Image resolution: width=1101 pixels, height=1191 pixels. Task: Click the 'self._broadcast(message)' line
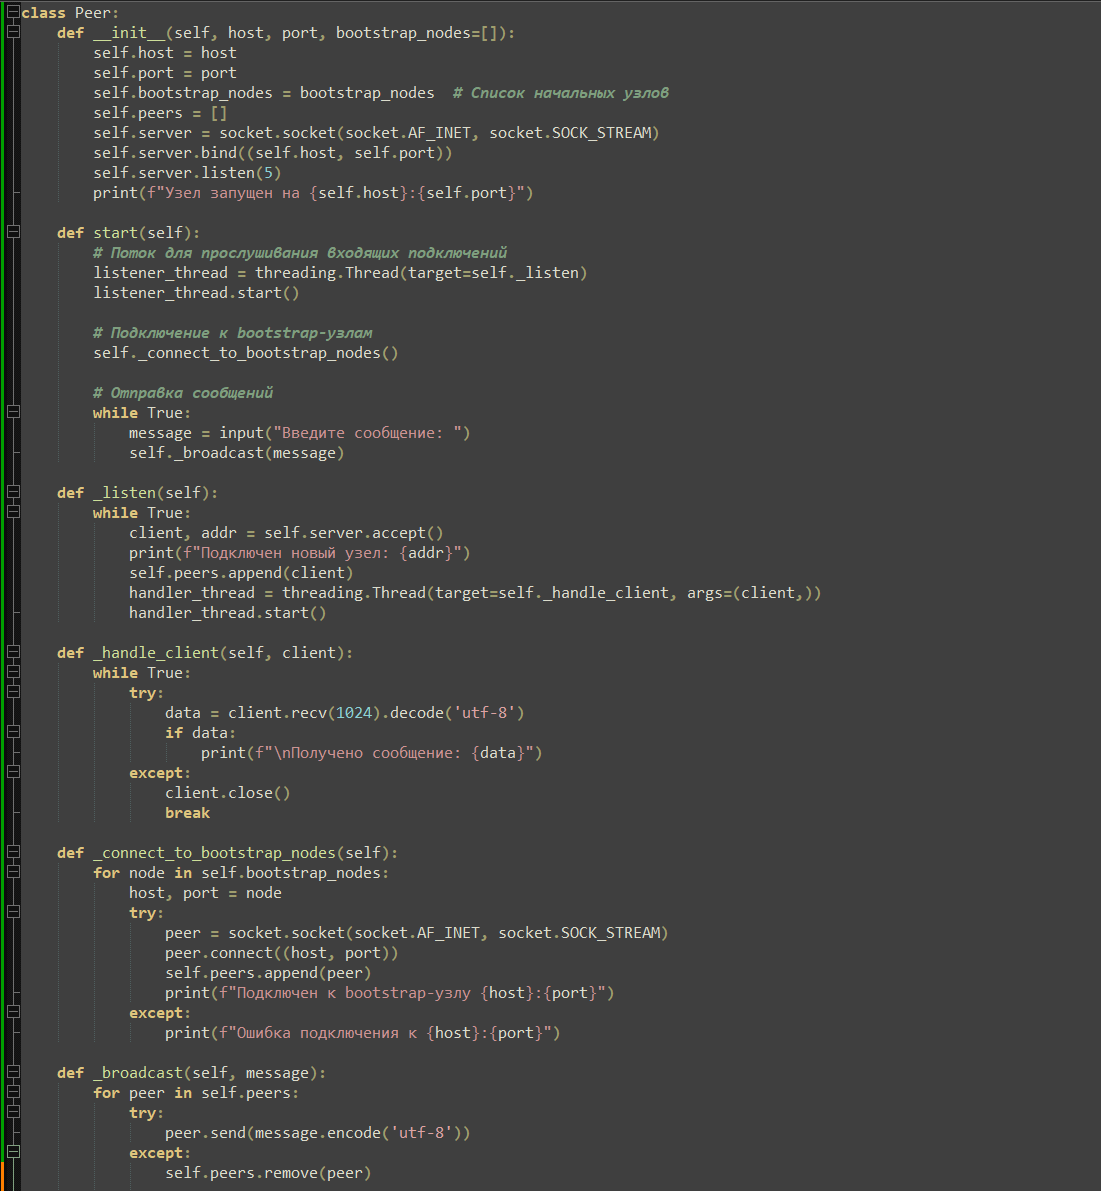236,453
